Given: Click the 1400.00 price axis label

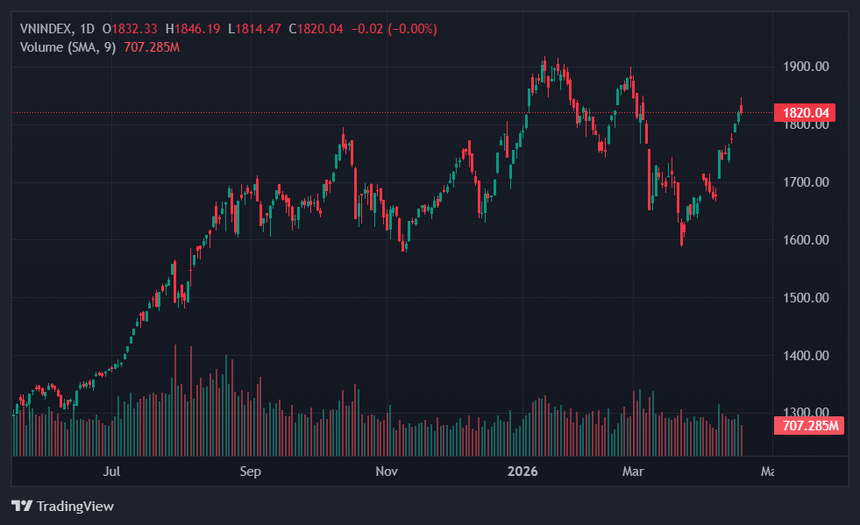Looking at the screenshot, I should coord(805,356).
